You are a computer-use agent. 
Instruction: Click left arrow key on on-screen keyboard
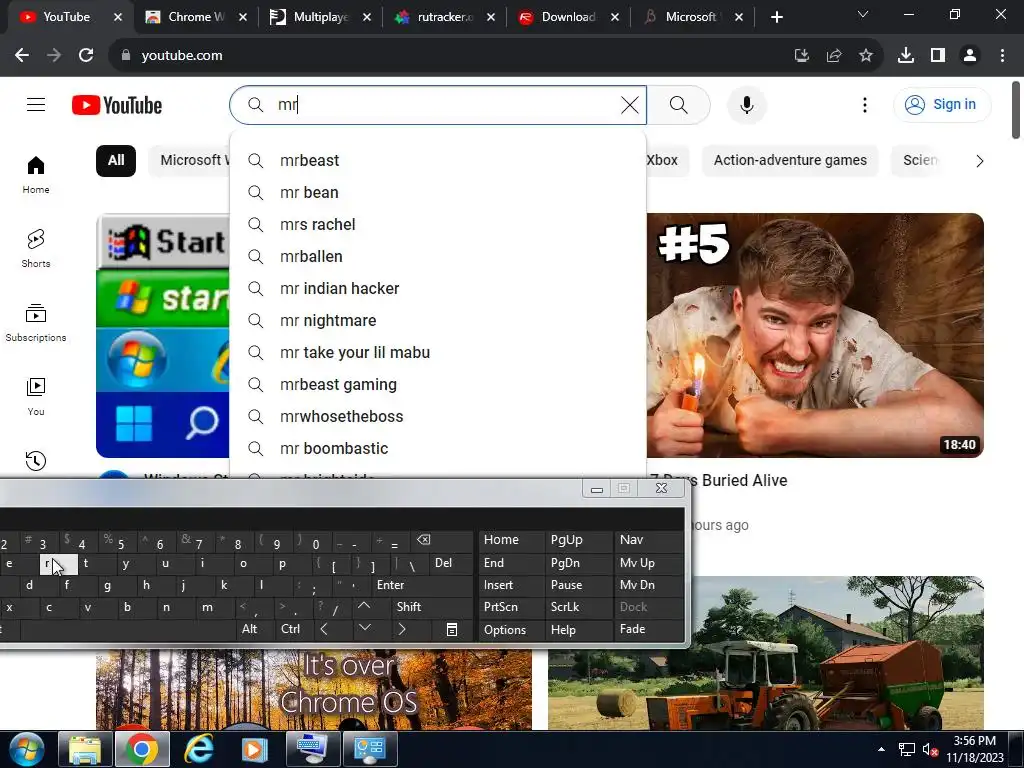[x=324, y=630]
